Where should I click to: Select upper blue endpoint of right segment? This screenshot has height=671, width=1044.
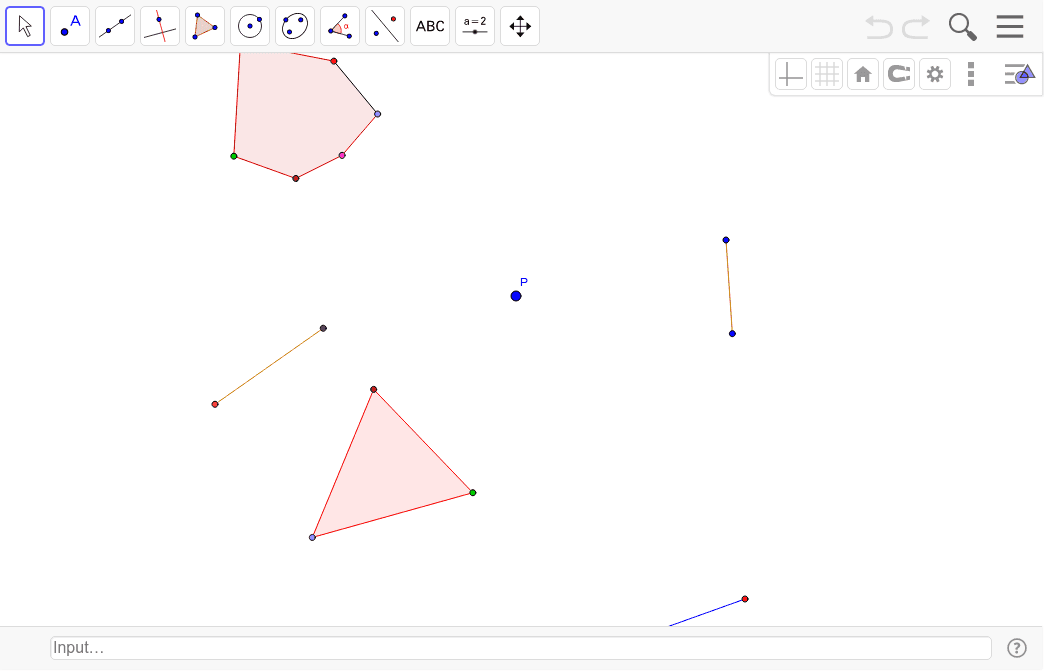(x=726, y=240)
